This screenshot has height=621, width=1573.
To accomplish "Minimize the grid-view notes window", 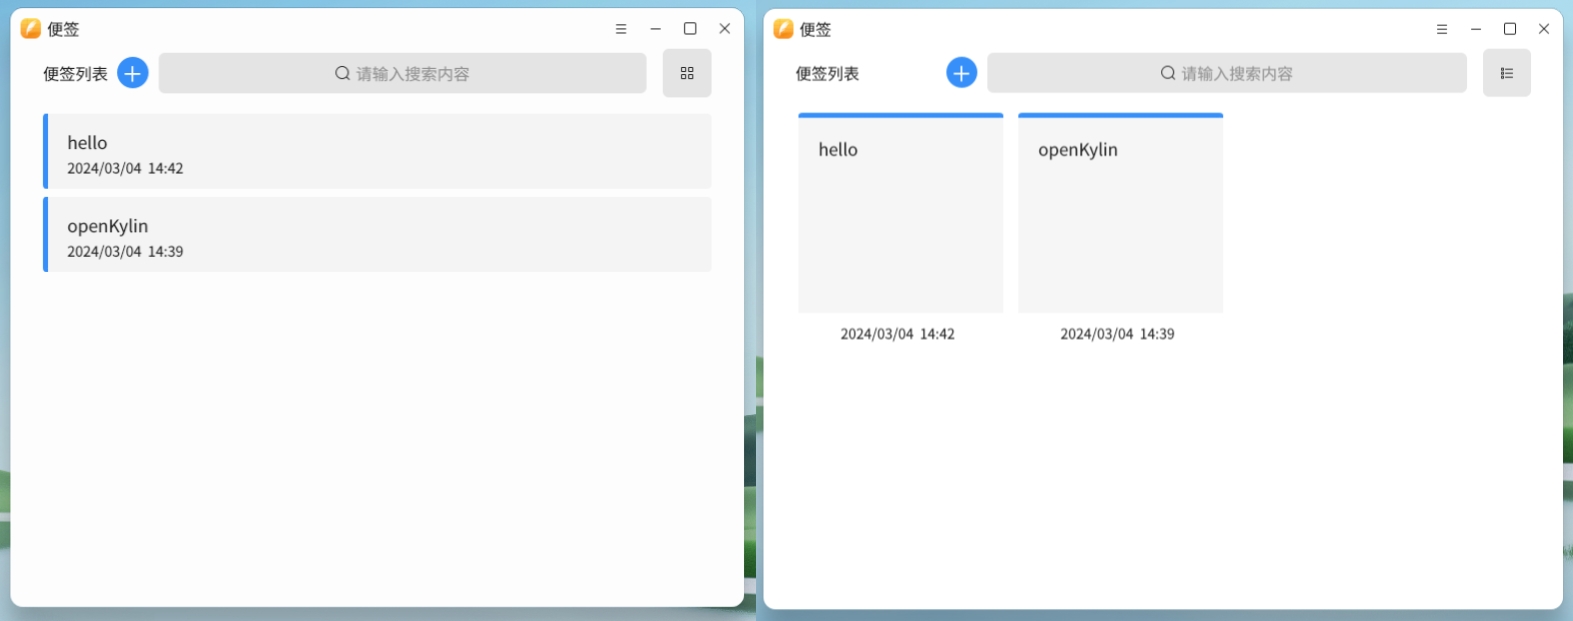I will click(1476, 29).
